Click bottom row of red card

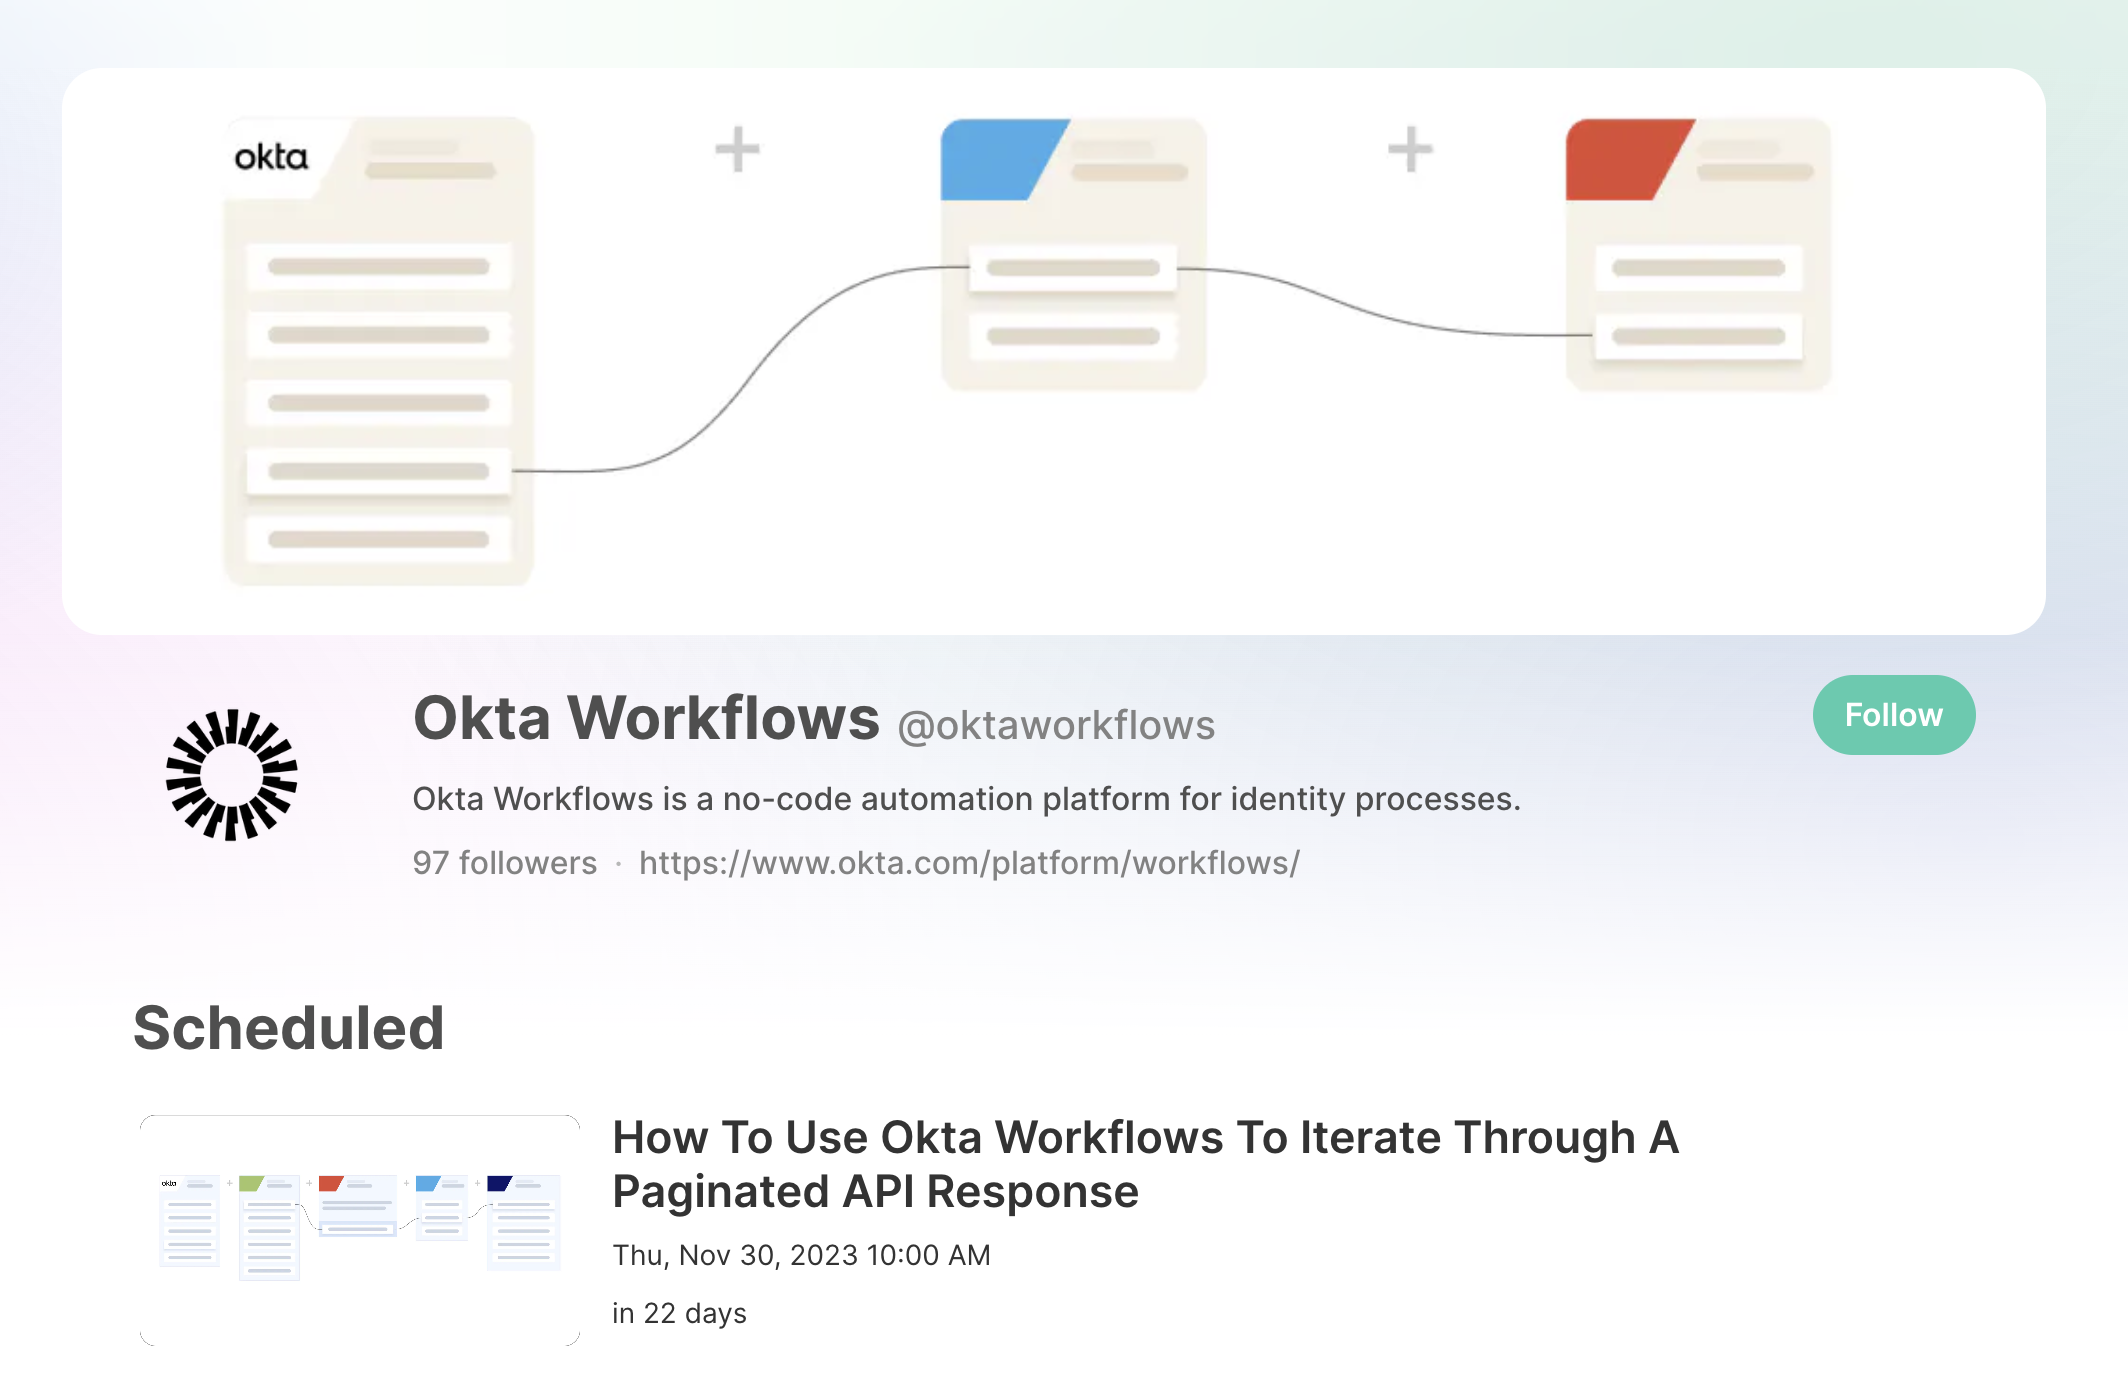pyautogui.click(x=1698, y=336)
